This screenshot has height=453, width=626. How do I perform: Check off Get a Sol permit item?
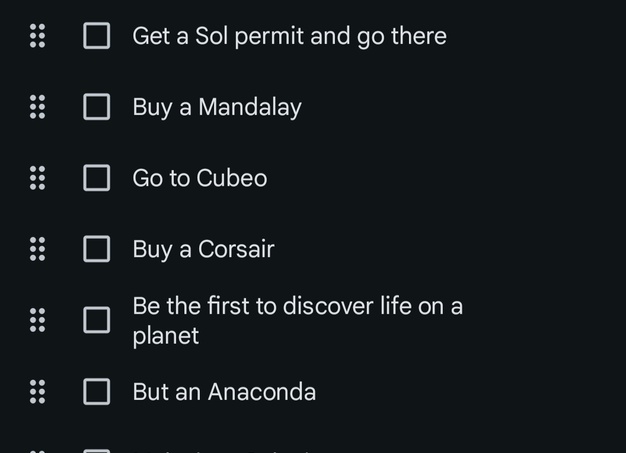tap(97, 36)
